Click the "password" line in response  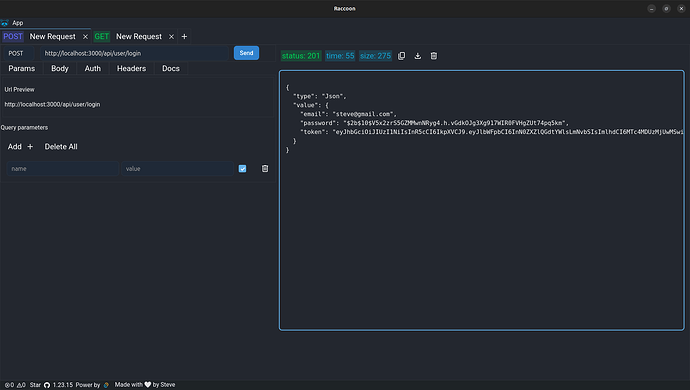pyautogui.click(x=434, y=123)
